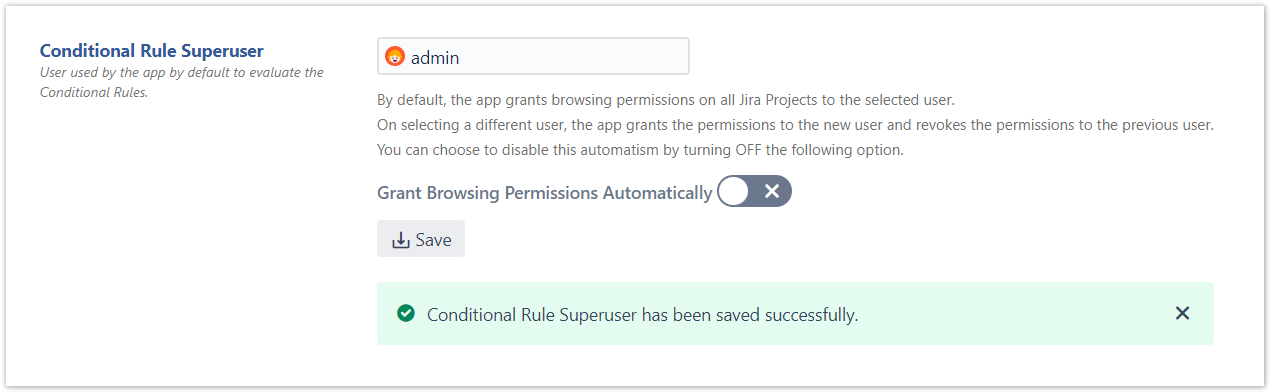Dismiss the success message with its X
The image size is (1270, 392).
(x=1182, y=314)
